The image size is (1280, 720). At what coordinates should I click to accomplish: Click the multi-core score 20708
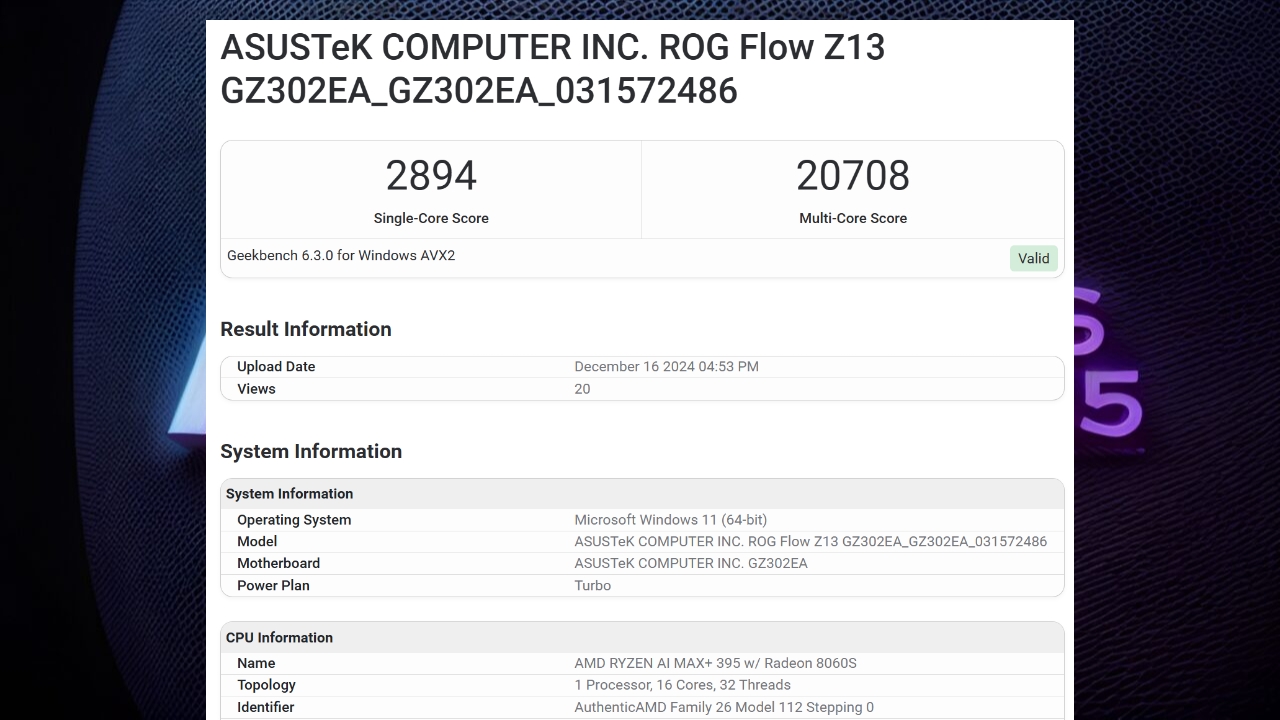[x=853, y=176]
